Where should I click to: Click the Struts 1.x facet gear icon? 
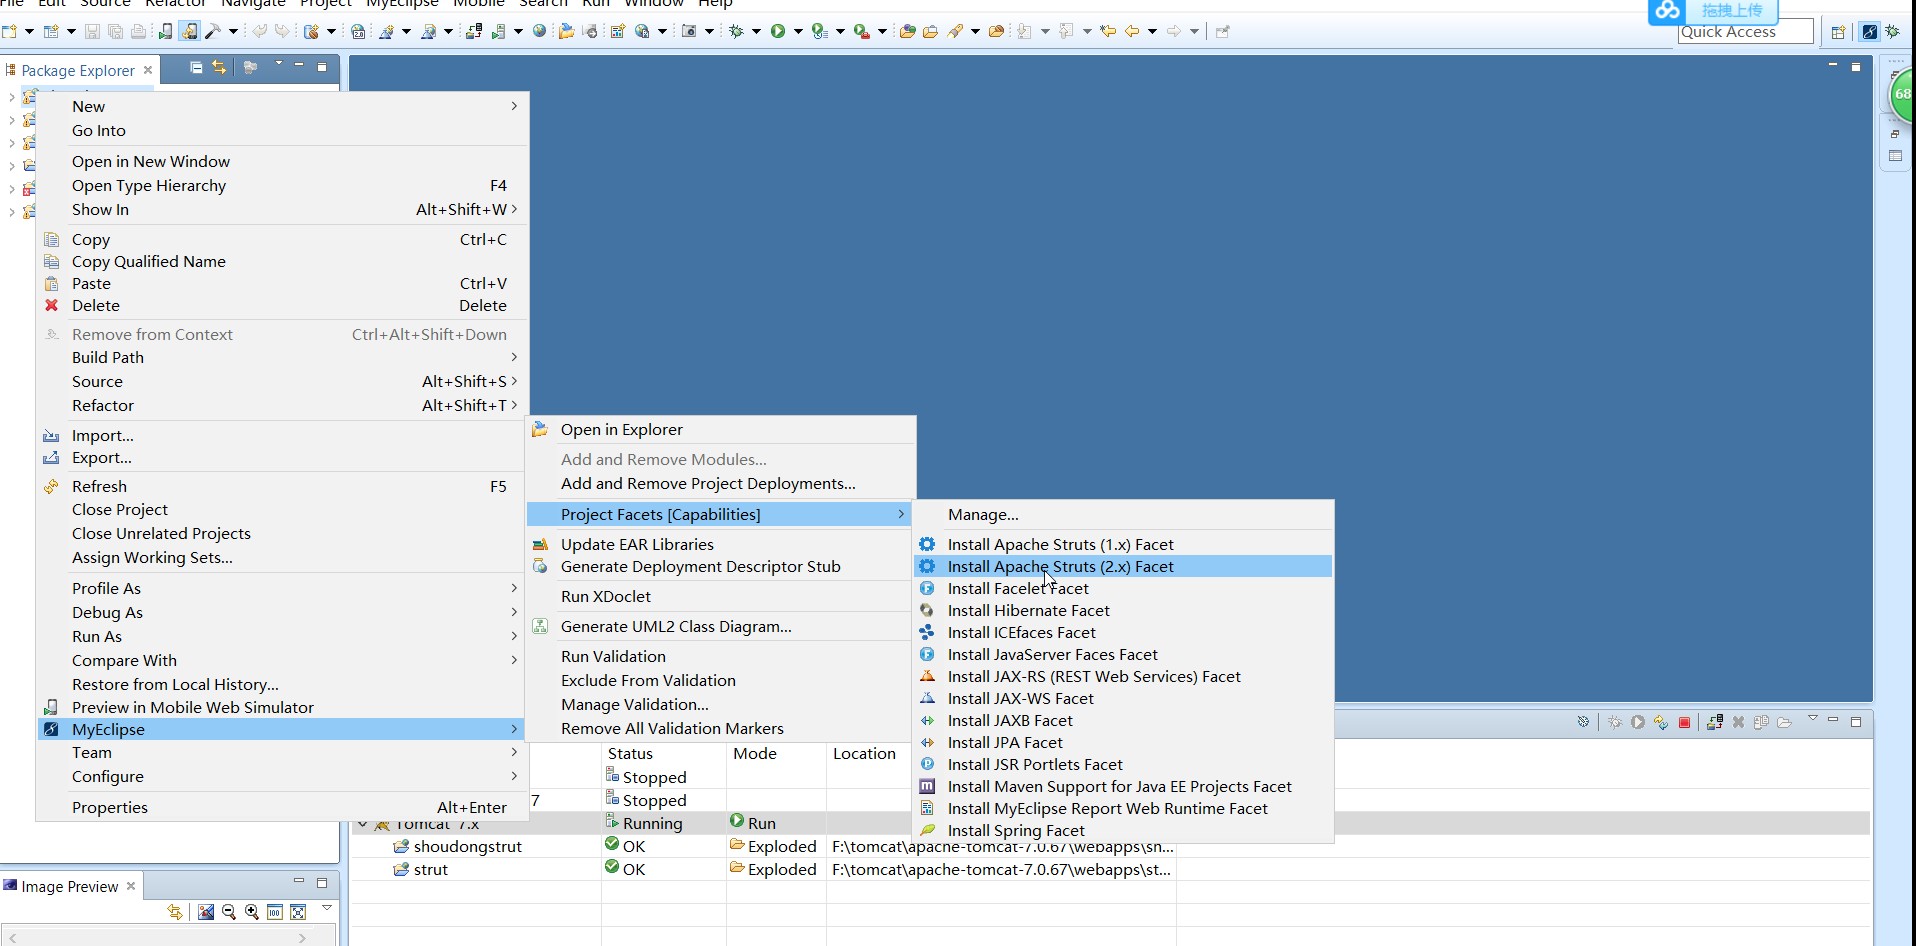coord(927,544)
